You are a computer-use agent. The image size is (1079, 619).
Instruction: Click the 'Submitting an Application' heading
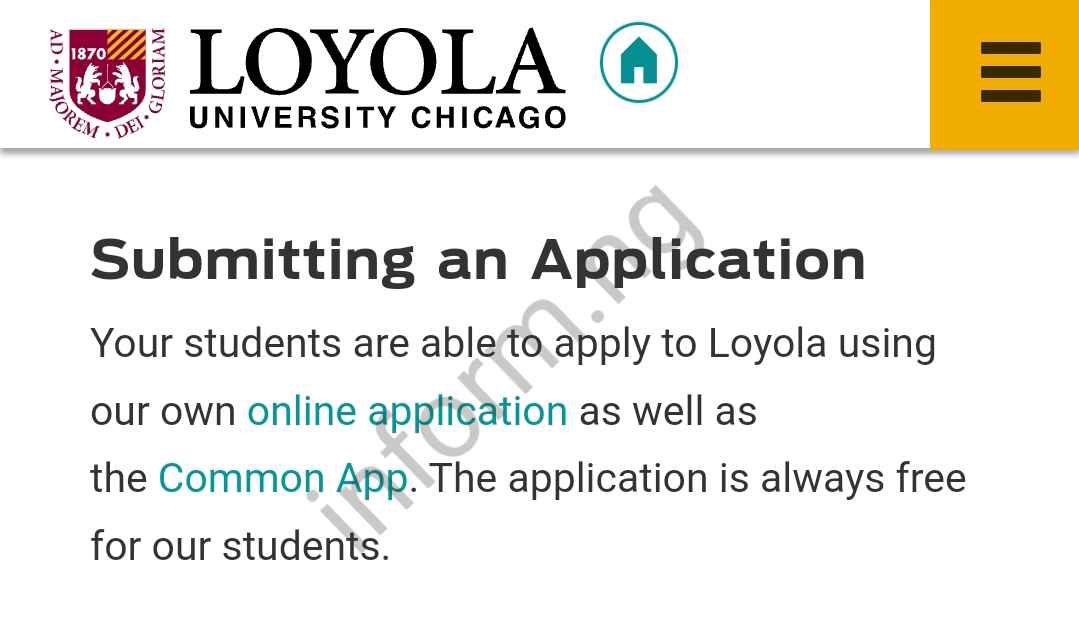tap(478, 259)
